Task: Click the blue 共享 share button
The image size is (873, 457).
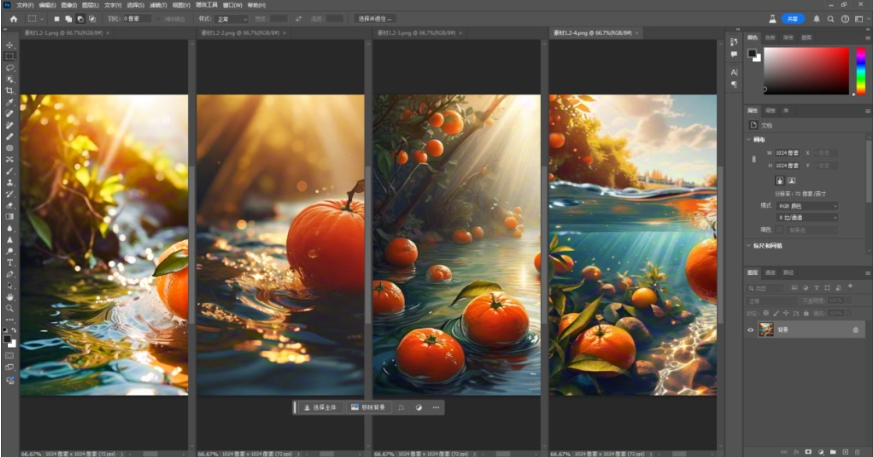Action: pyautogui.click(x=793, y=18)
